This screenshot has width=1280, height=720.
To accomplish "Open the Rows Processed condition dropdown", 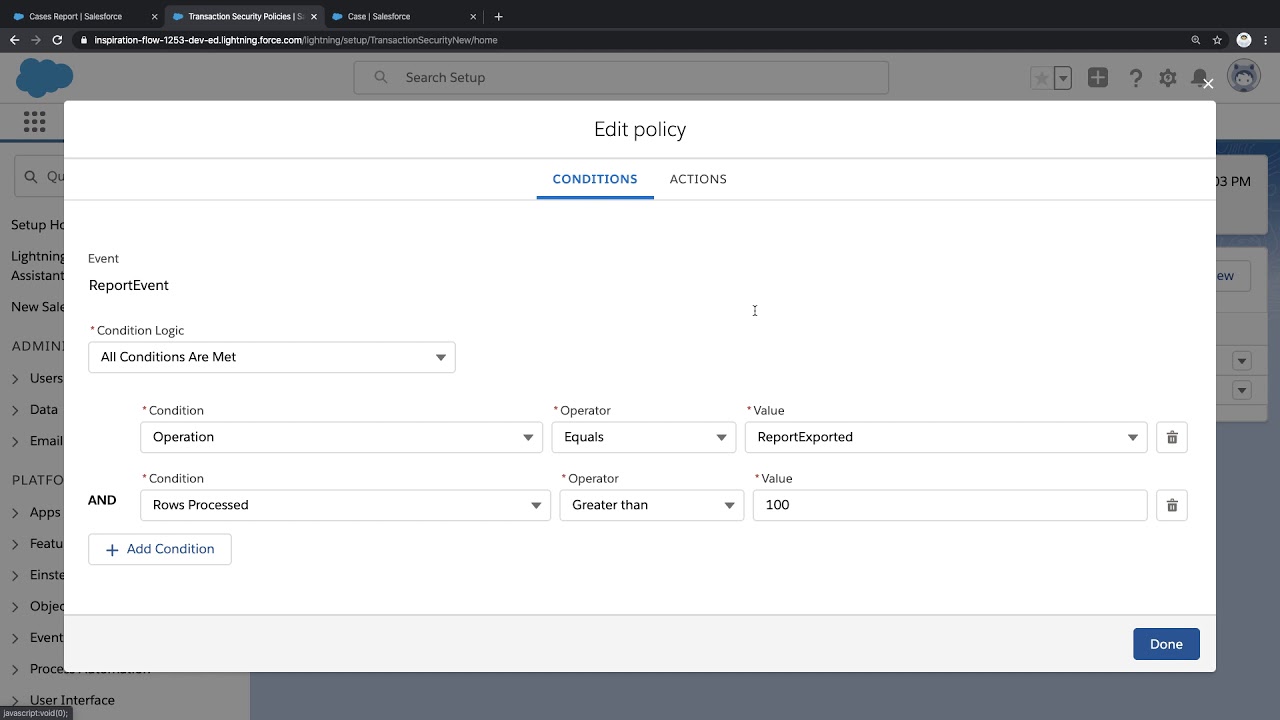I will pyautogui.click(x=345, y=505).
